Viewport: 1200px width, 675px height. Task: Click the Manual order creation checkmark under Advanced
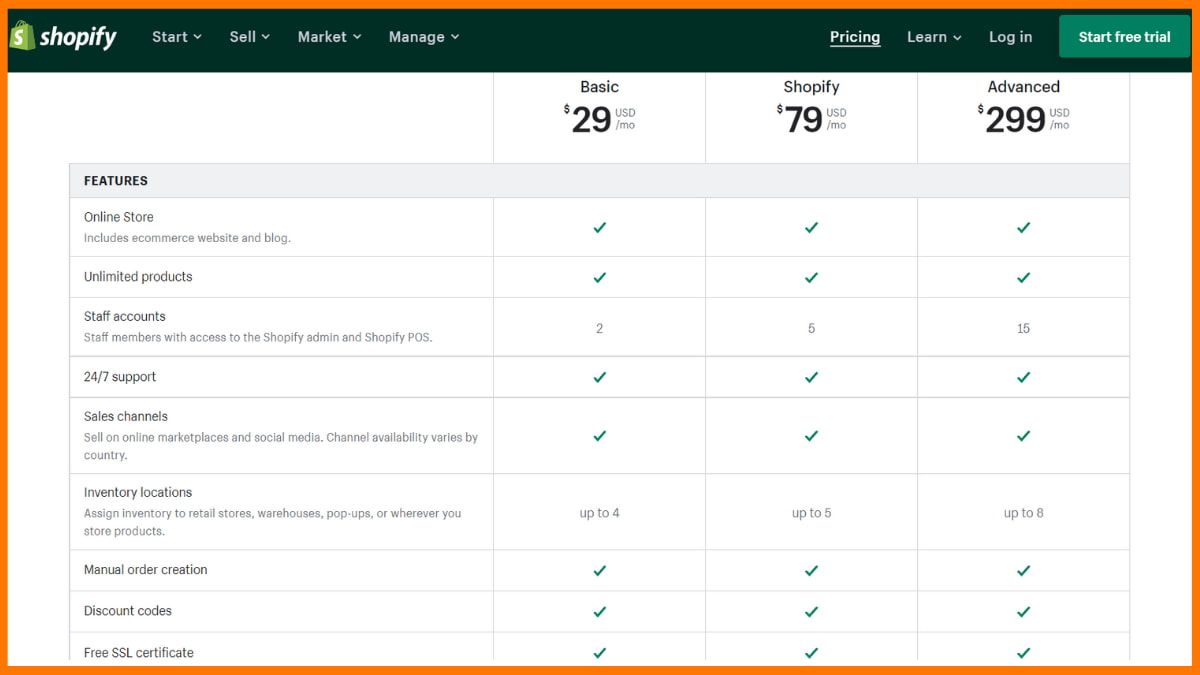1023,570
